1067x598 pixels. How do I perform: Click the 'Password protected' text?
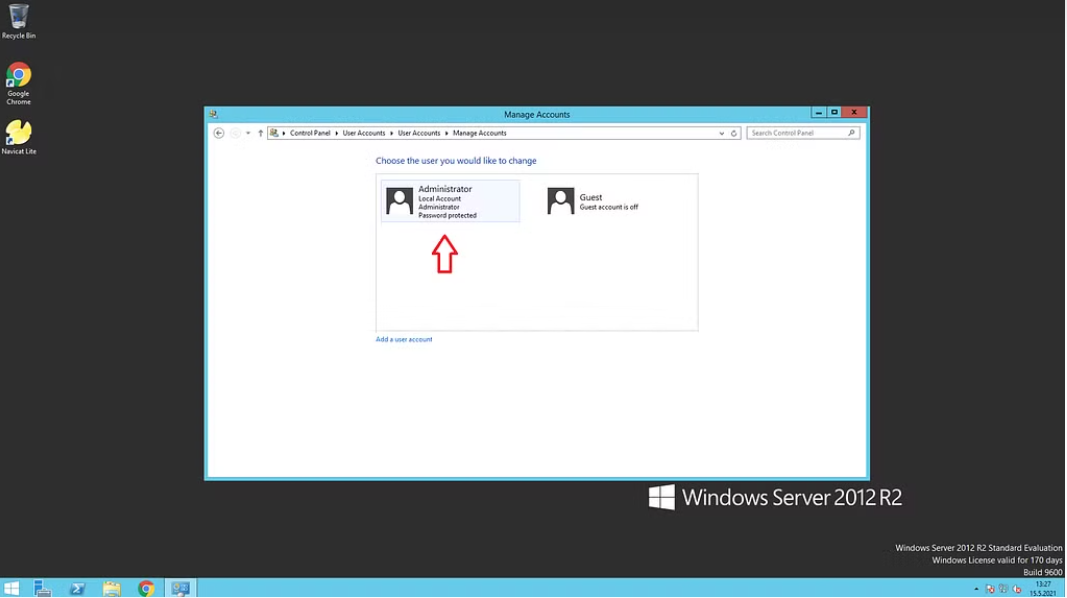pos(447,216)
